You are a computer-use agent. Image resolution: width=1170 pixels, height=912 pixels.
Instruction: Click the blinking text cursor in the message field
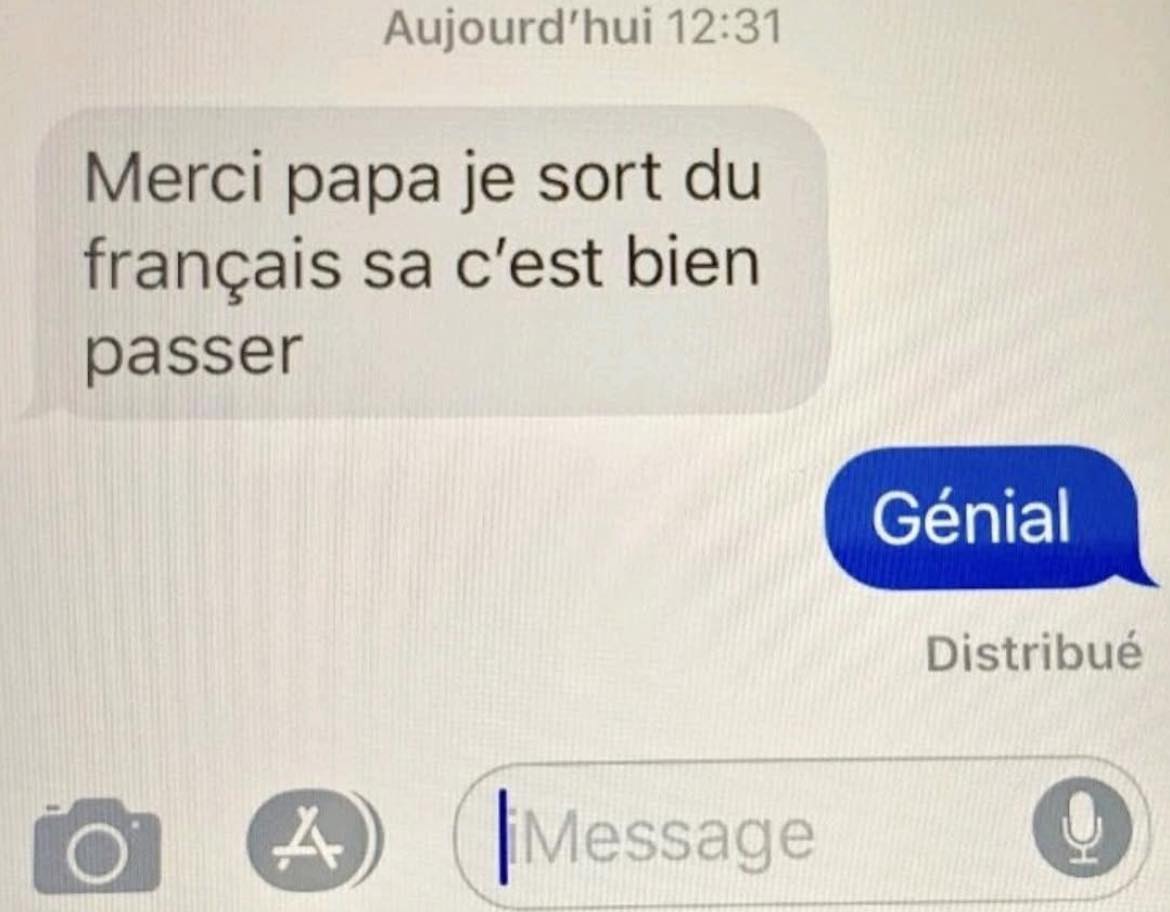coord(504,836)
